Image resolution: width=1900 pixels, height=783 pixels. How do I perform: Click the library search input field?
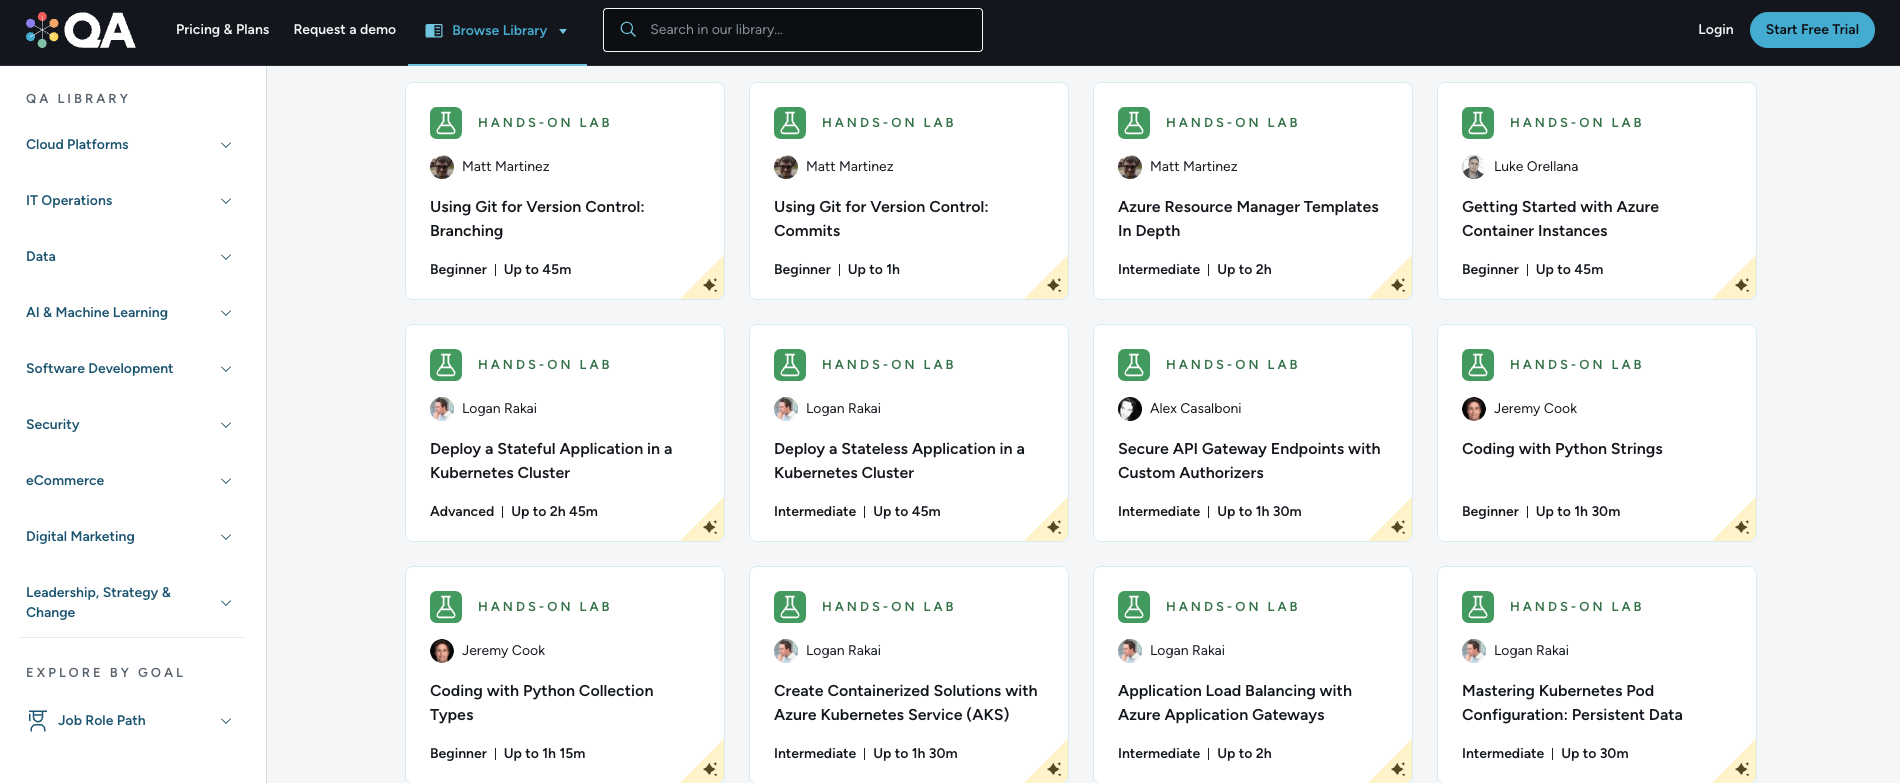pos(793,30)
